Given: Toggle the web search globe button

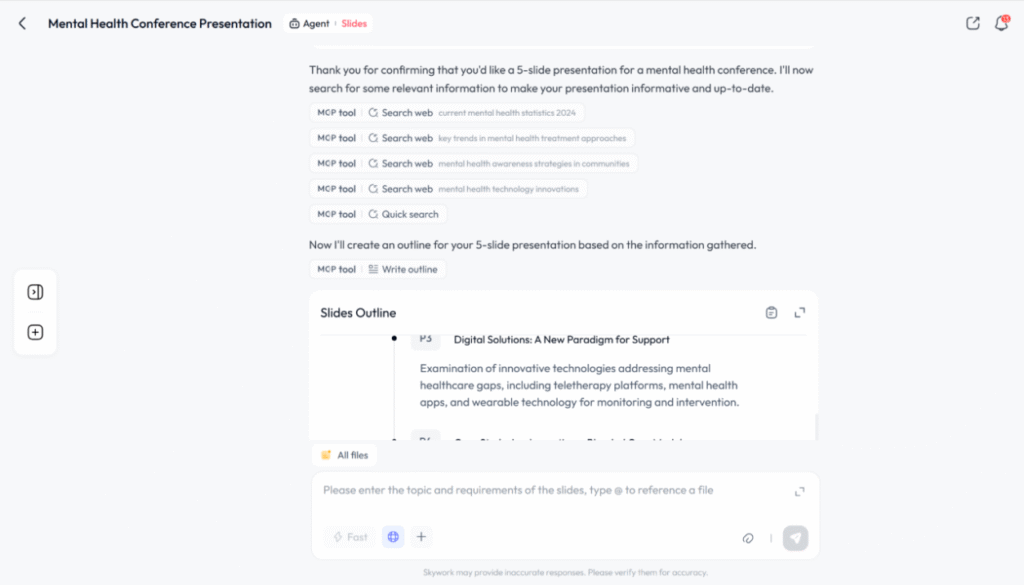Looking at the screenshot, I should click(x=393, y=537).
